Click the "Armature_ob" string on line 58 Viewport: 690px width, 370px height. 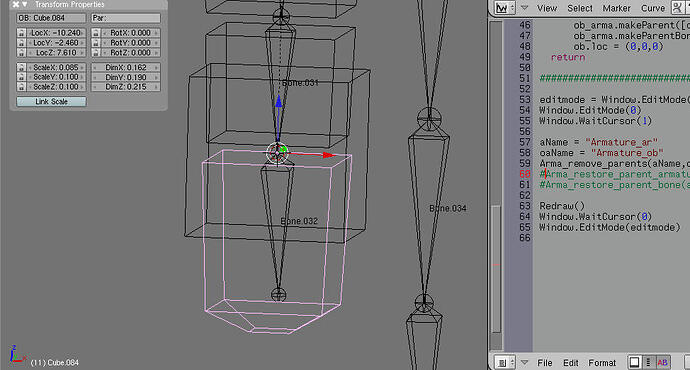click(x=627, y=153)
